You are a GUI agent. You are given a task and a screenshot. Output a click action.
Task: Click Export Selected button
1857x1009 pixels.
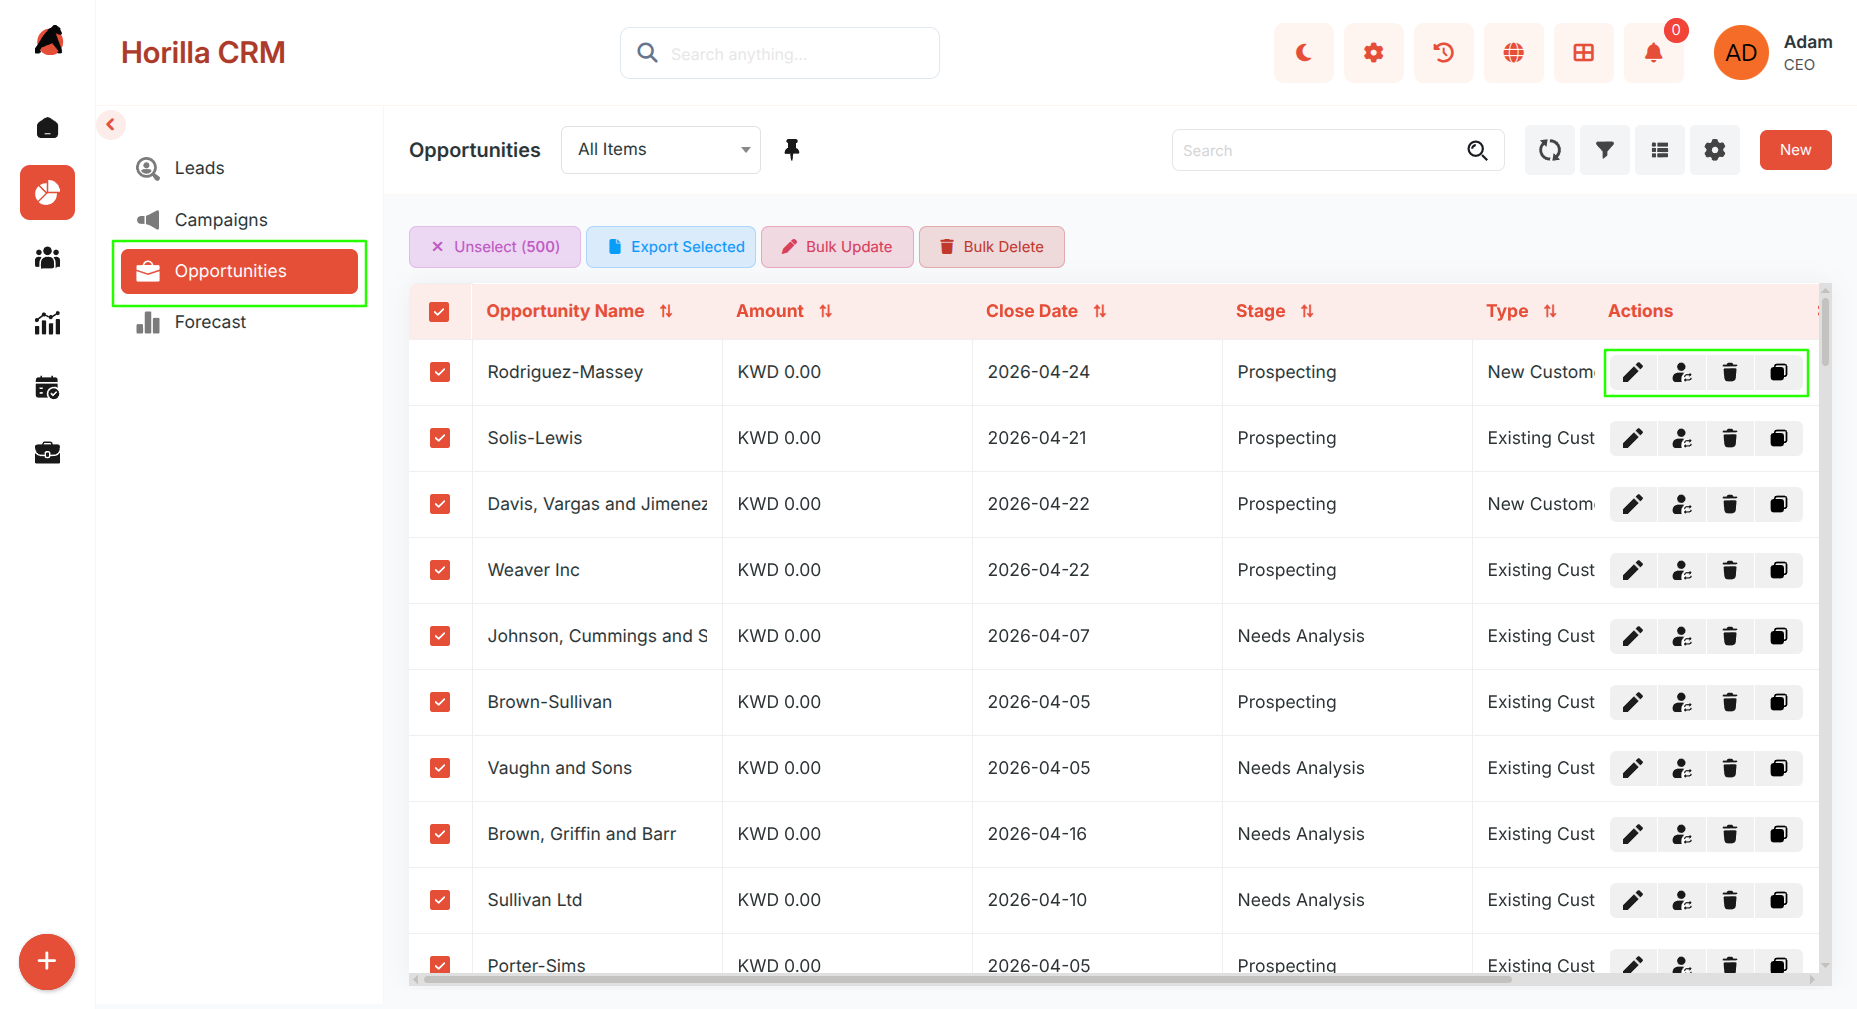coord(671,247)
